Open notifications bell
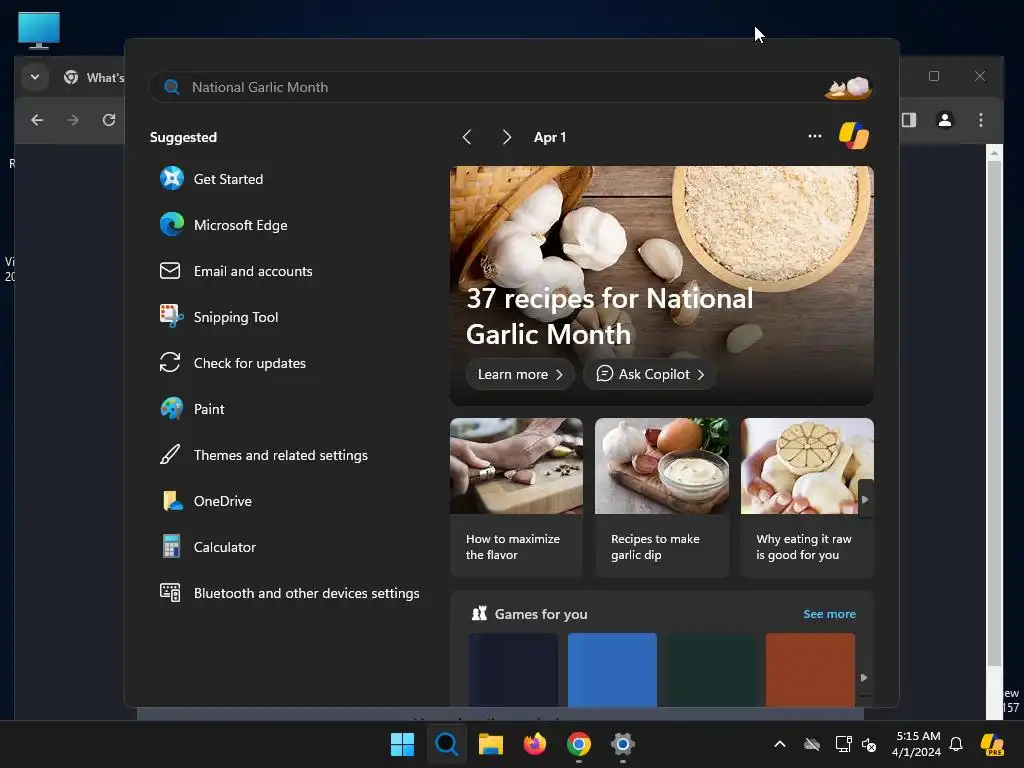Image resolution: width=1024 pixels, height=768 pixels. point(956,744)
